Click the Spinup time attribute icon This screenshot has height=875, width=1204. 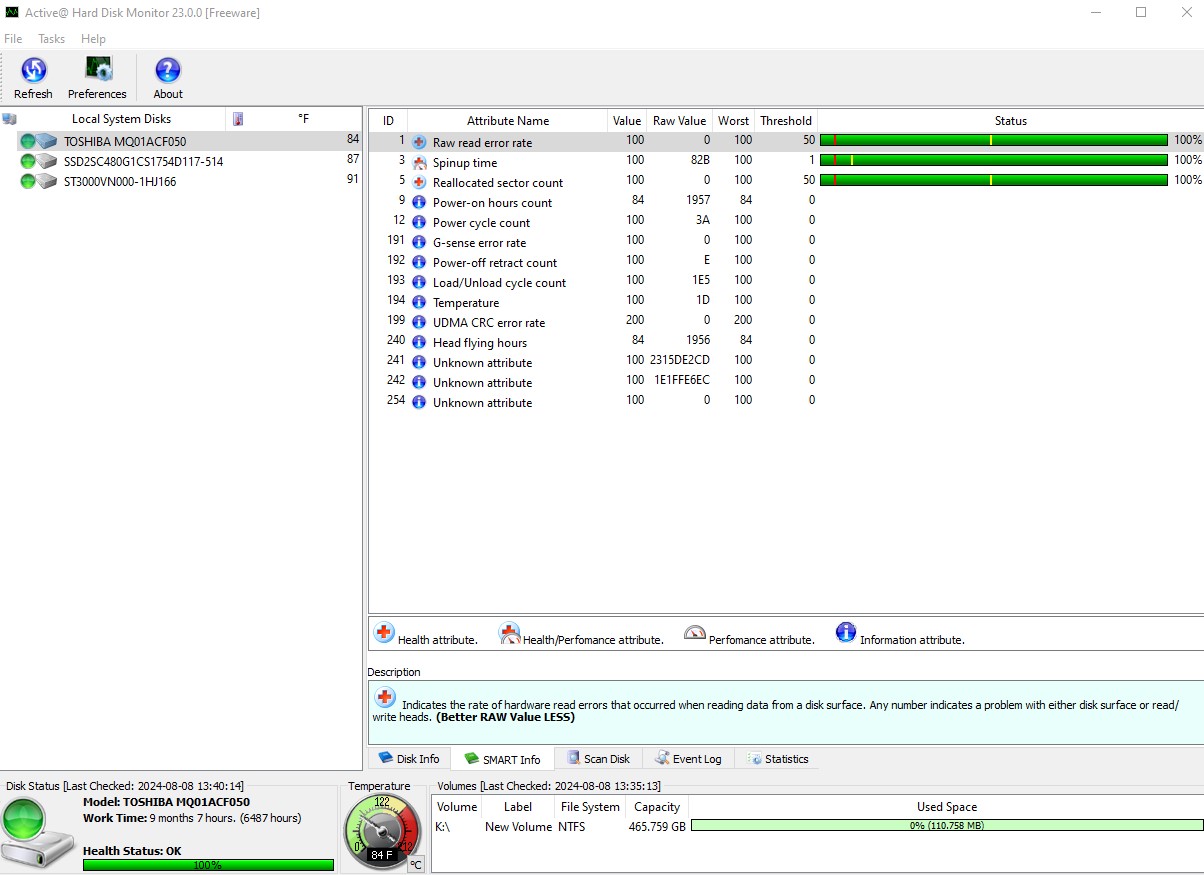[419, 163]
